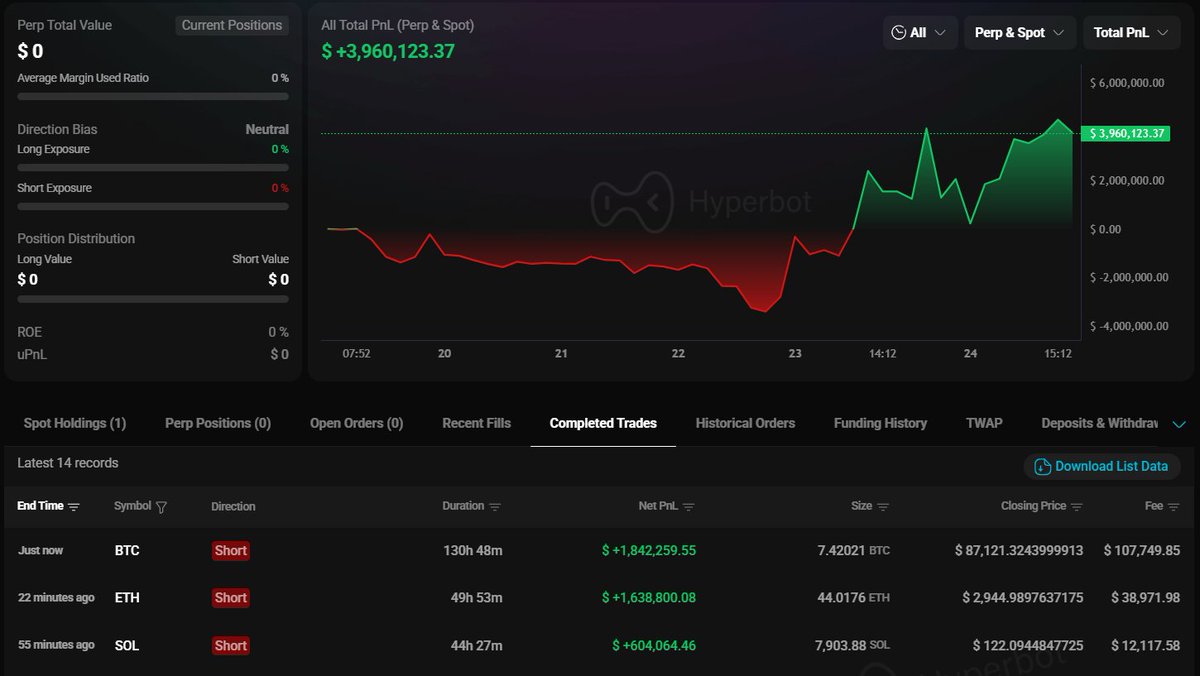Screen dimensions: 1200x676
Task: Sort by Size using its icon
Action: (x=883, y=507)
